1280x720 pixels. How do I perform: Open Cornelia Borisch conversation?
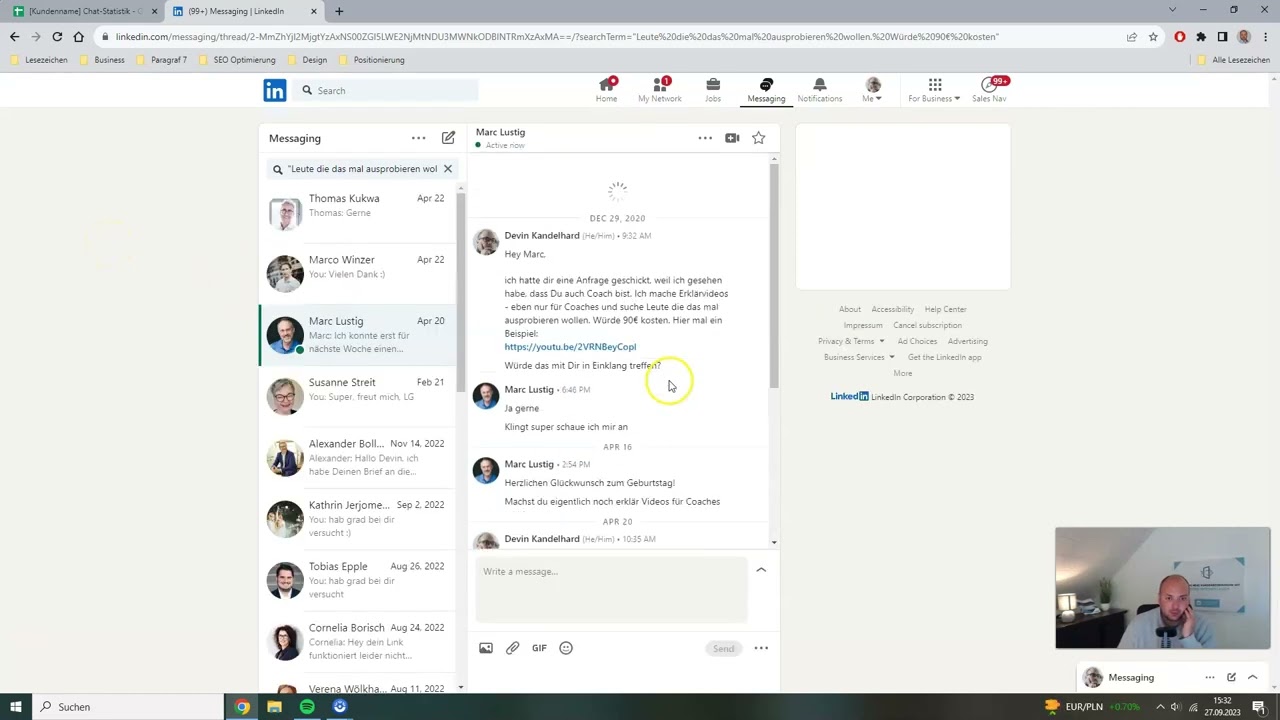click(x=358, y=641)
